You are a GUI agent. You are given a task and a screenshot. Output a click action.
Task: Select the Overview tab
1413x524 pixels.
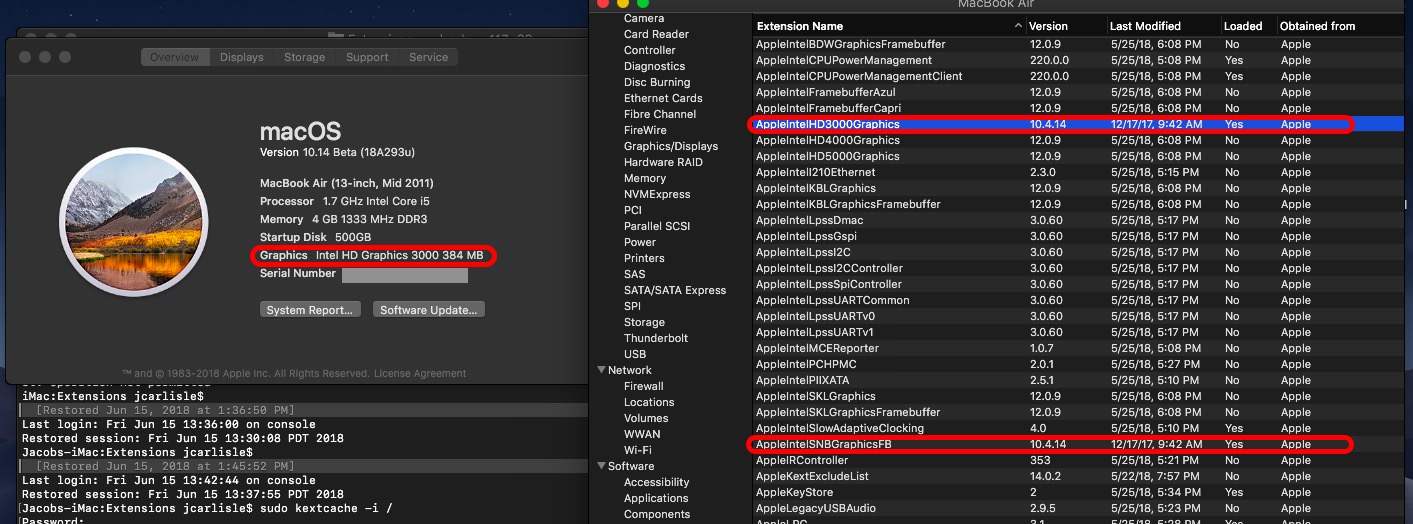click(175, 57)
